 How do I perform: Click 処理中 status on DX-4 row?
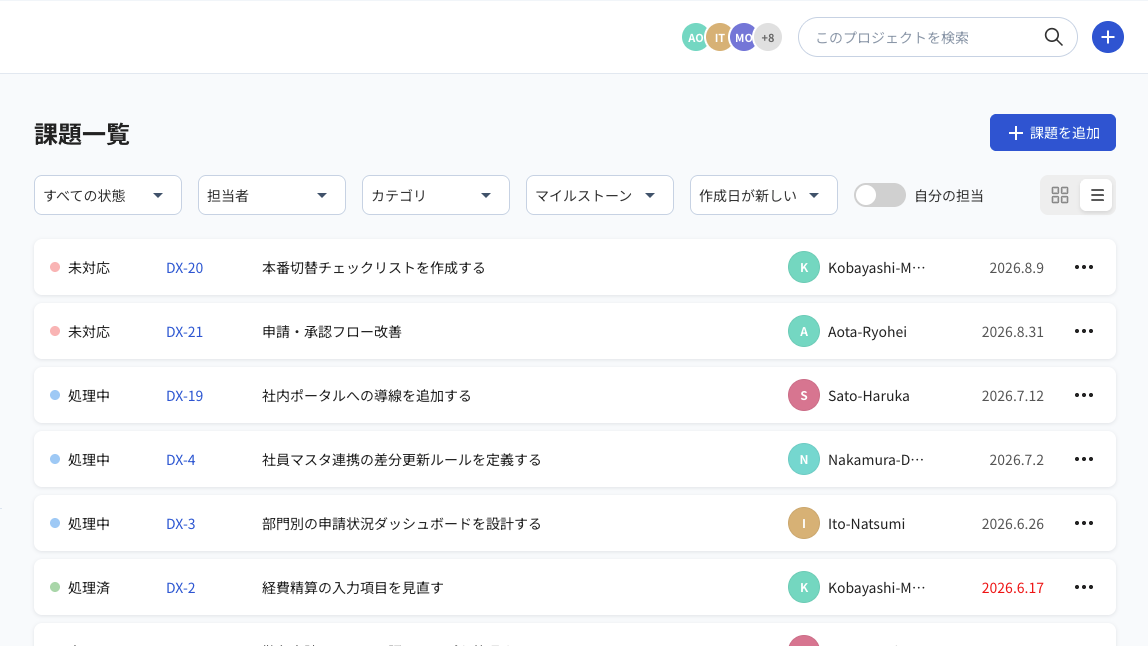(x=80, y=460)
